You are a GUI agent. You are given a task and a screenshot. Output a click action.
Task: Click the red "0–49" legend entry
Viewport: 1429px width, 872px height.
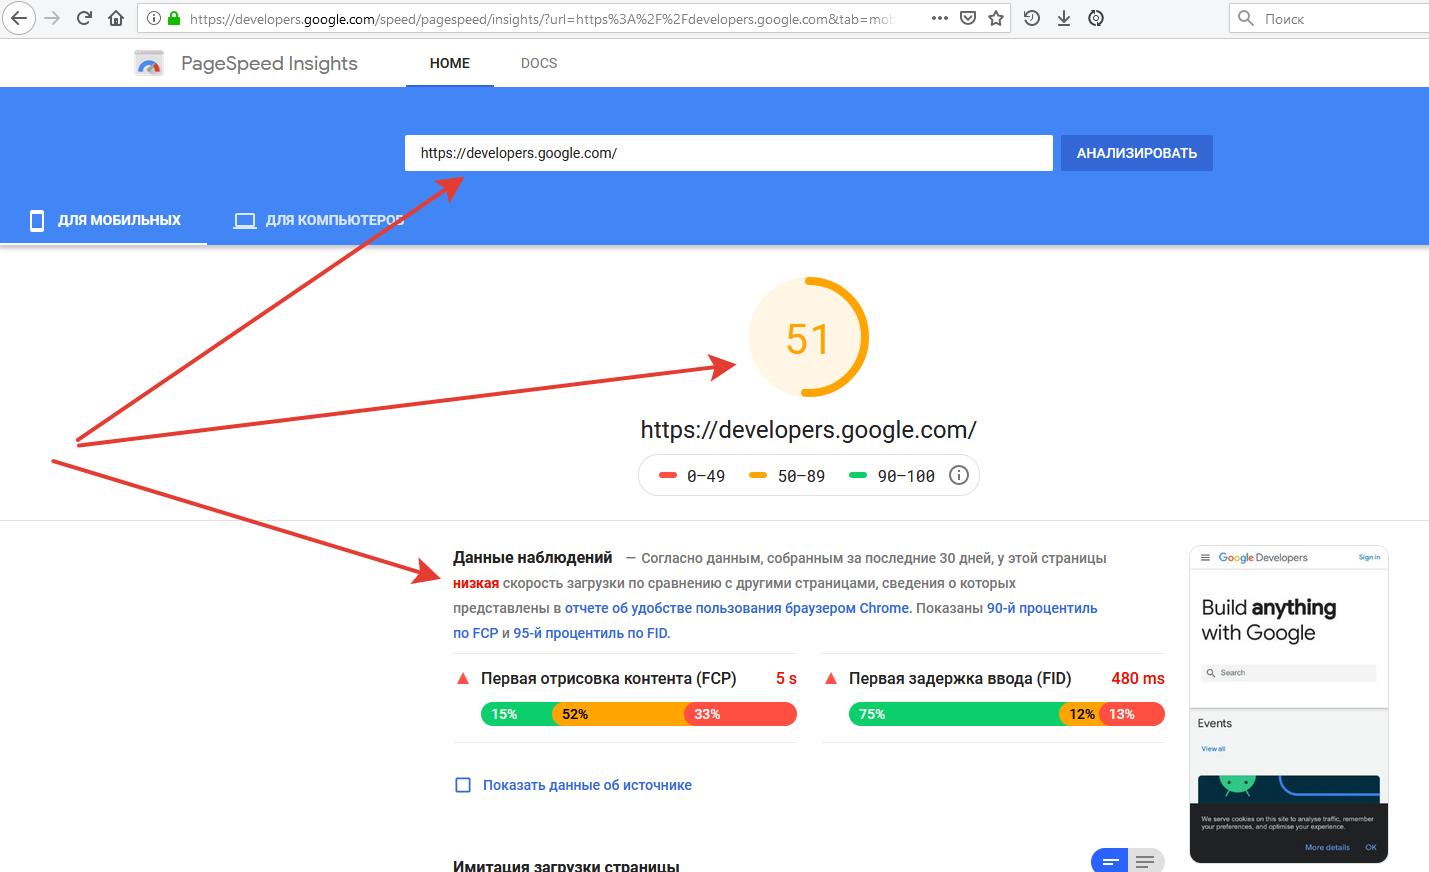pyautogui.click(x=692, y=476)
